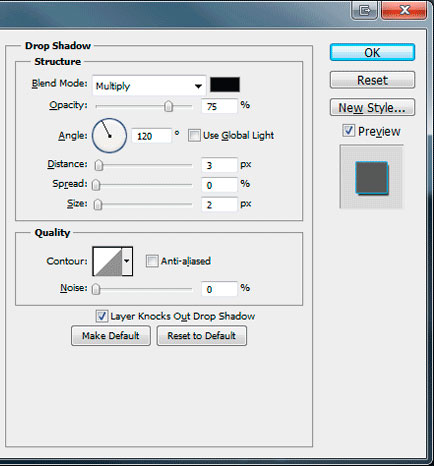Click the title bar icon beside close
434x466 pixels.
365,11
